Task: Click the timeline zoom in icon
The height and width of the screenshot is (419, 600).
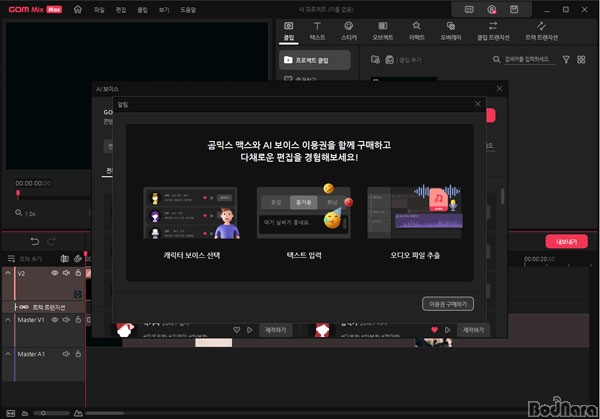Action: click(78, 413)
